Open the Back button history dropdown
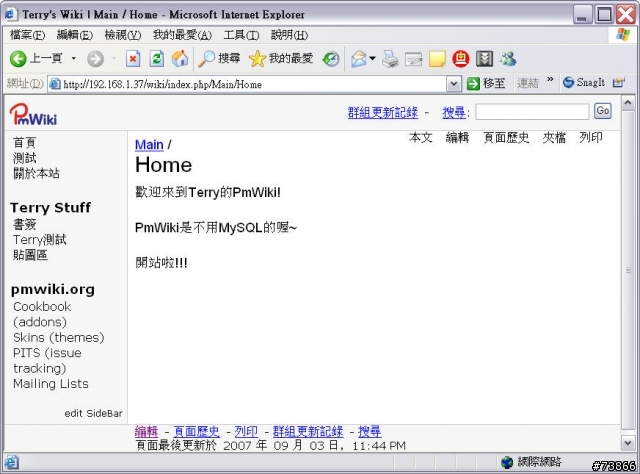 (74, 59)
